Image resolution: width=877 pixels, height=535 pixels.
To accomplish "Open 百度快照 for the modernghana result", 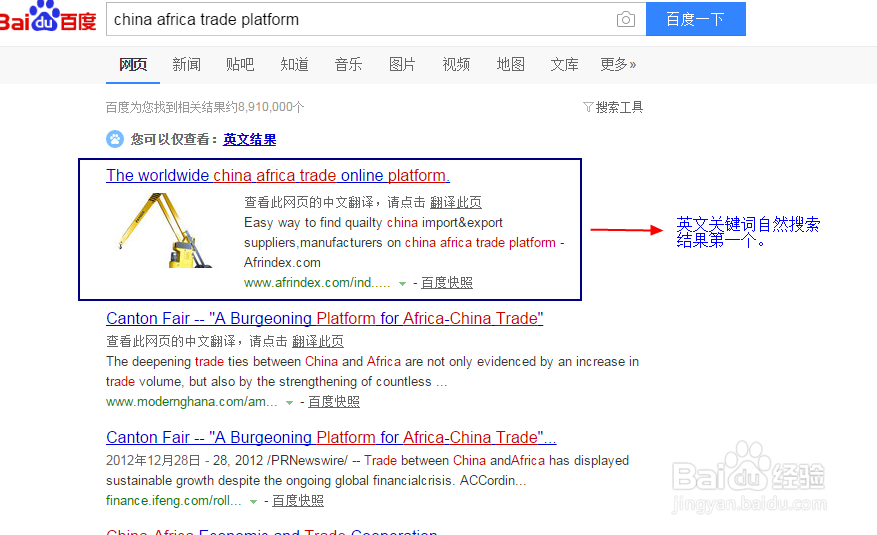I will pyautogui.click(x=334, y=401).
